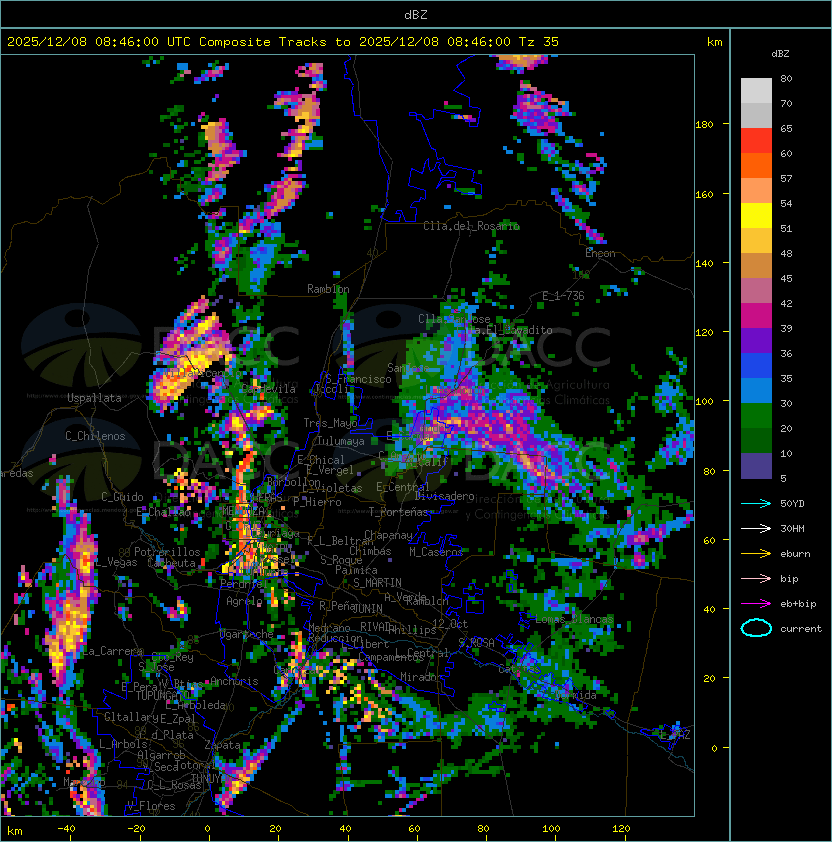Click the pink bip arrow in legend
Screen dimensions: 832x842
756,578
